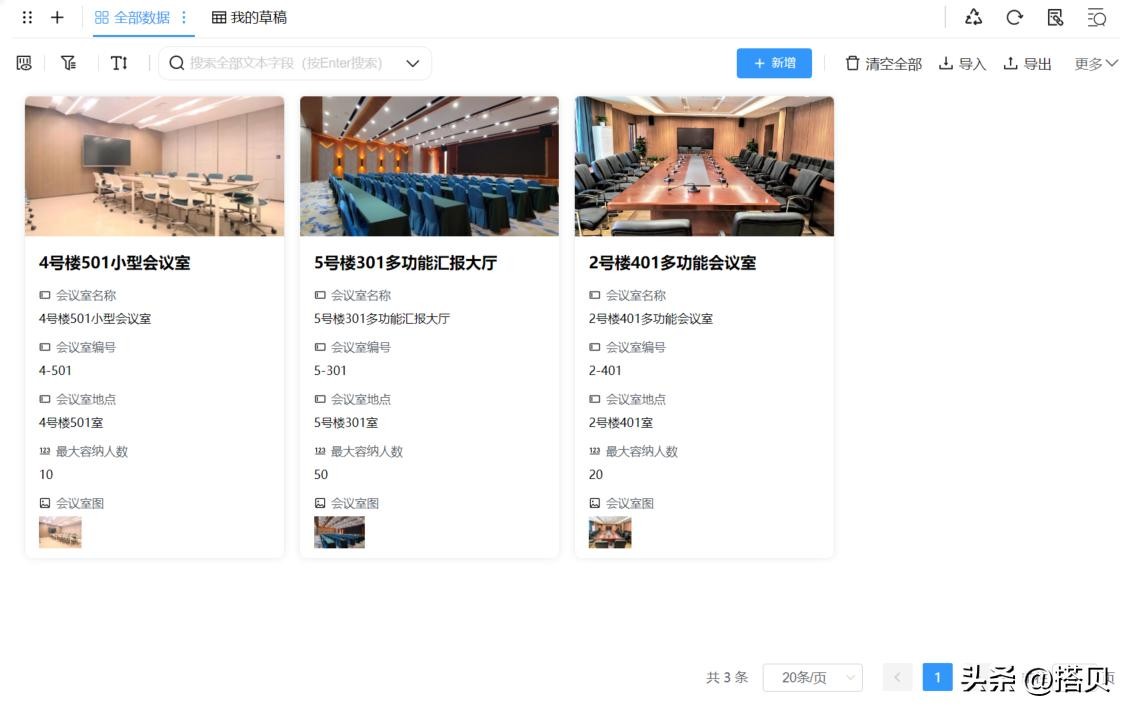Click the plus icon to add view

coord(57,17)
